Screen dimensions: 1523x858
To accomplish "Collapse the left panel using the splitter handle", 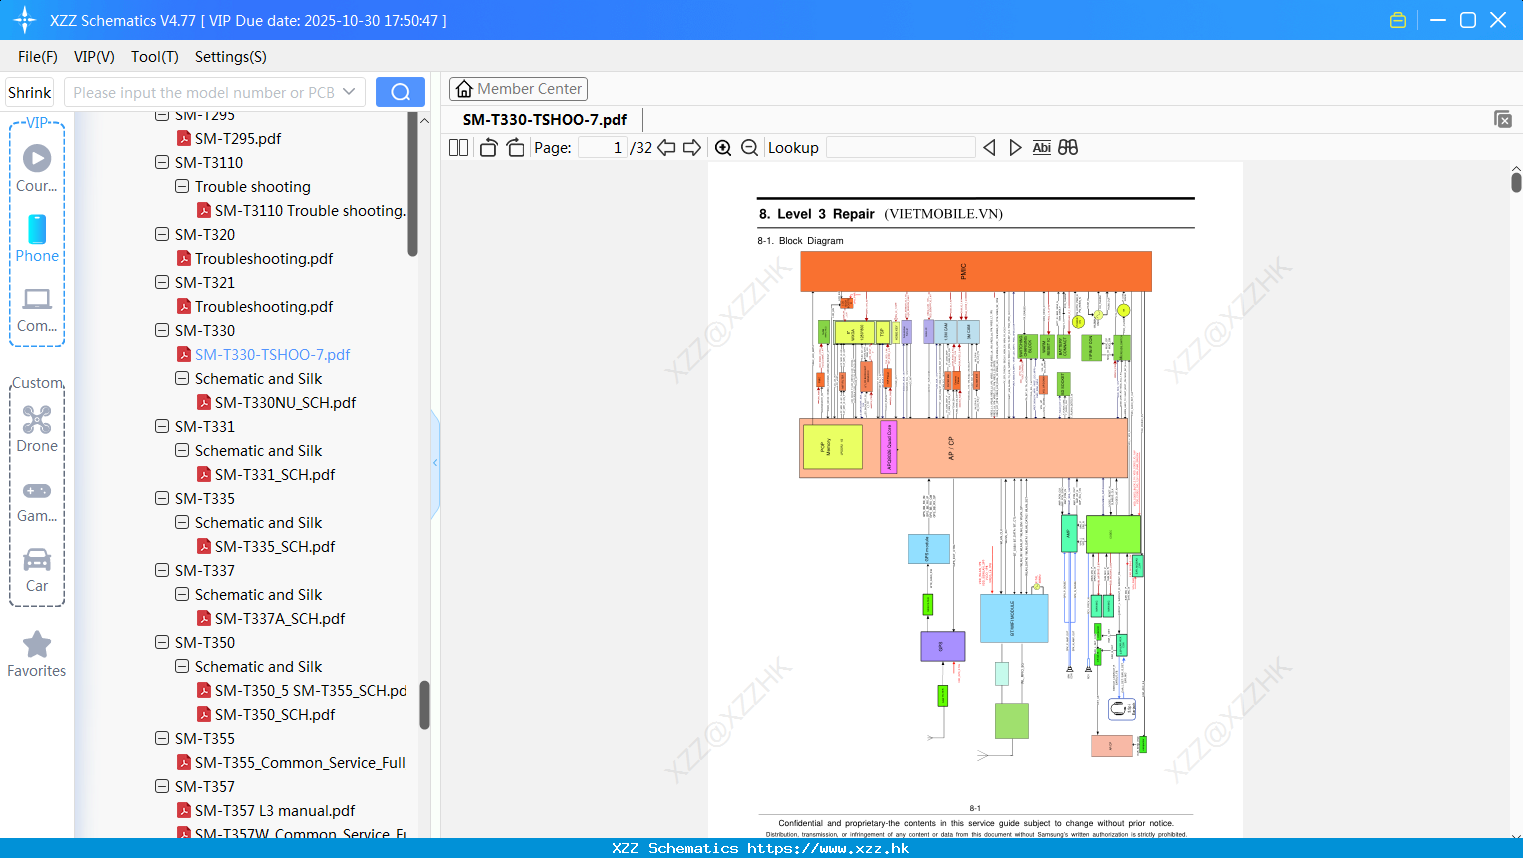I will point(435,463).
